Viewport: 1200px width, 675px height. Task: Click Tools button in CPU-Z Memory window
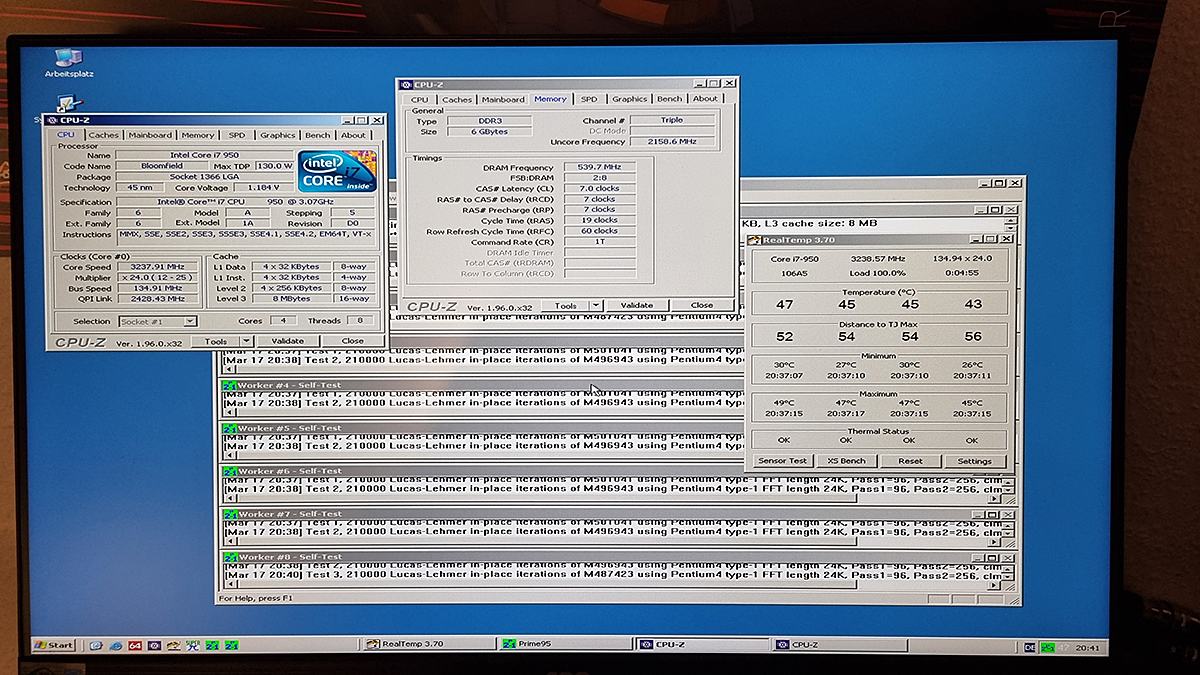point(566,305)
